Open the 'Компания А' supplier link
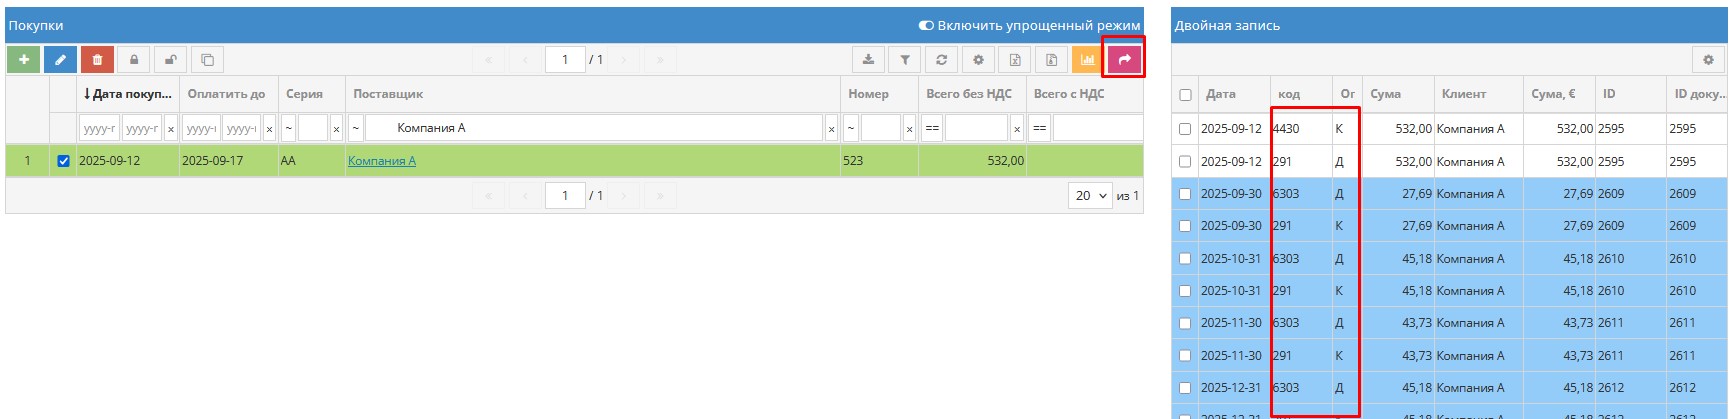The height and width of the screenshot is (419, 1731). (x=382, y=161)
